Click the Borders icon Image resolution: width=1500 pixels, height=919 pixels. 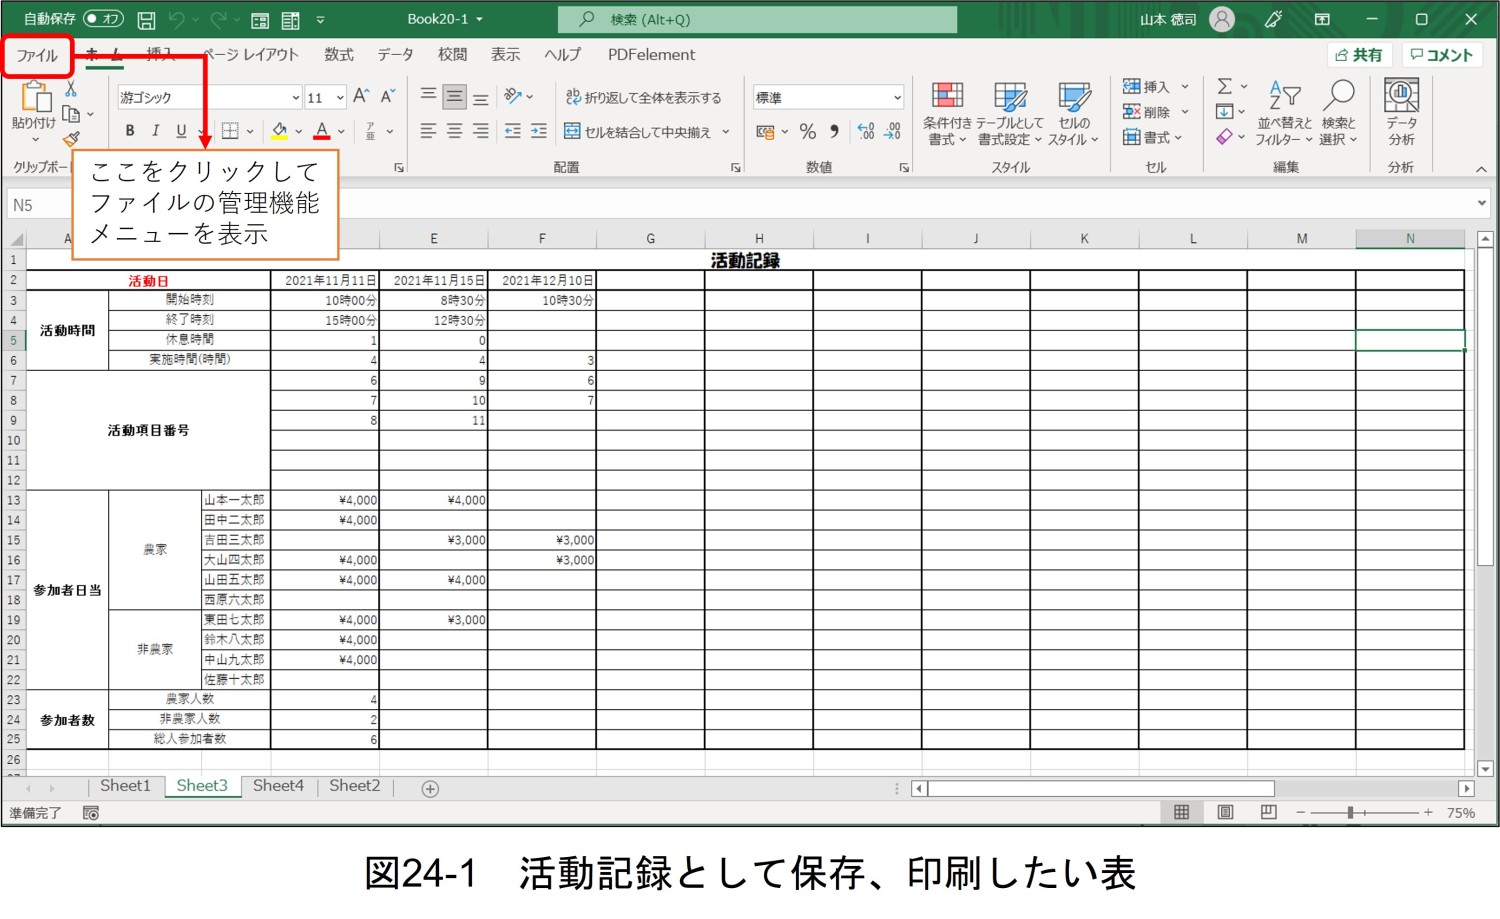pyautogui.click(x=230, y=131)
